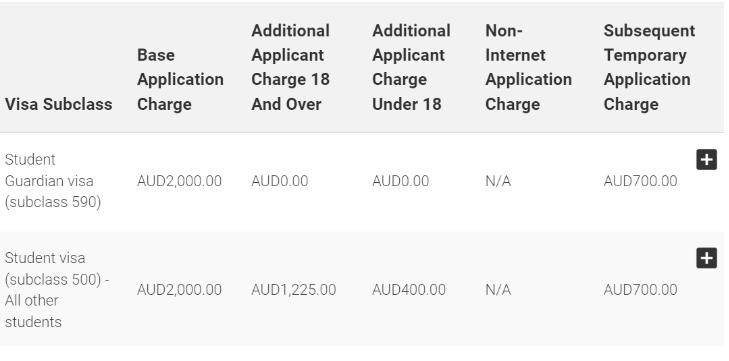The height and width of the screenshot is (361, 729).
Task: Click AUD700.00 in the subclass 500 row
Action: click(x=641, y=290)
